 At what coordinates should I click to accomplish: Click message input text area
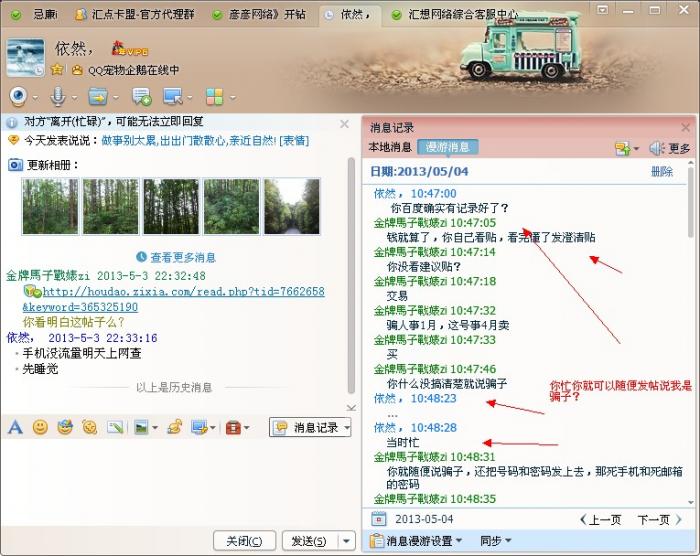point(179,482)
